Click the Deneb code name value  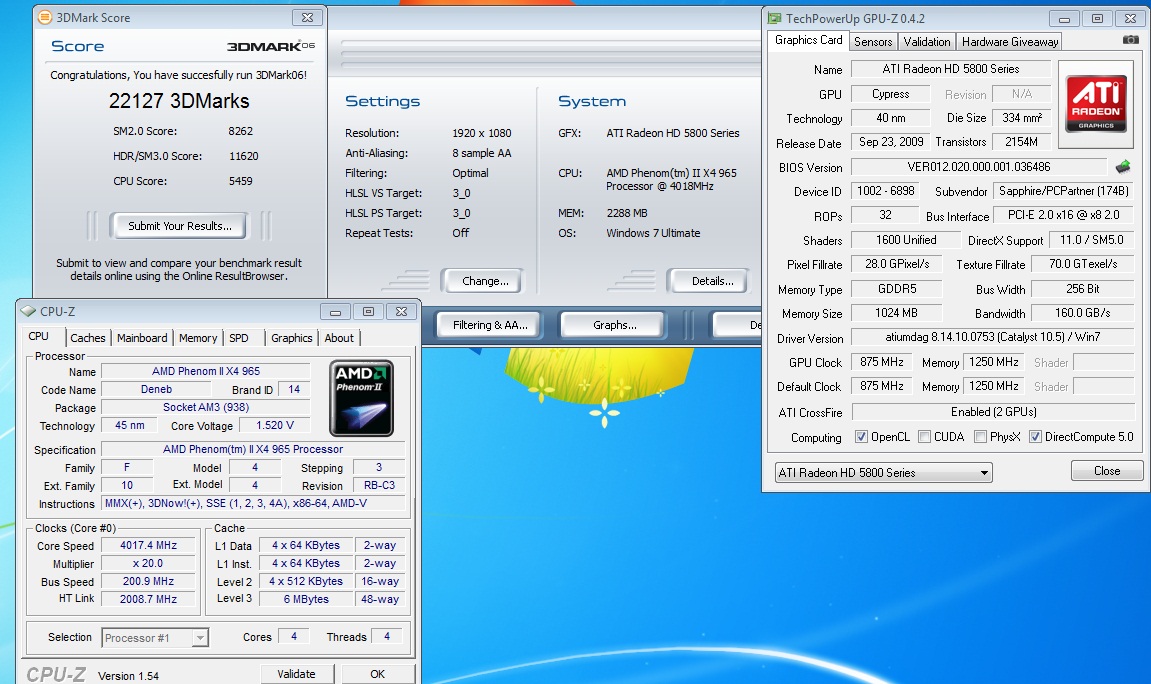point(156,390)
